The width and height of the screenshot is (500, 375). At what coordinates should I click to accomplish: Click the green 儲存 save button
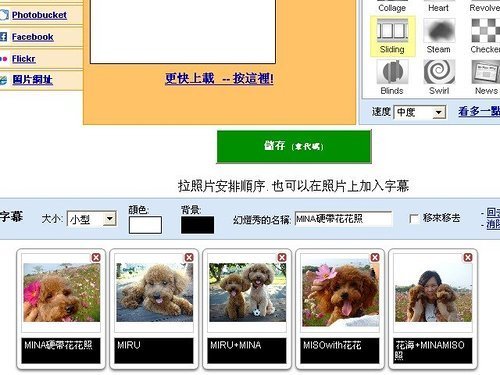294,146
